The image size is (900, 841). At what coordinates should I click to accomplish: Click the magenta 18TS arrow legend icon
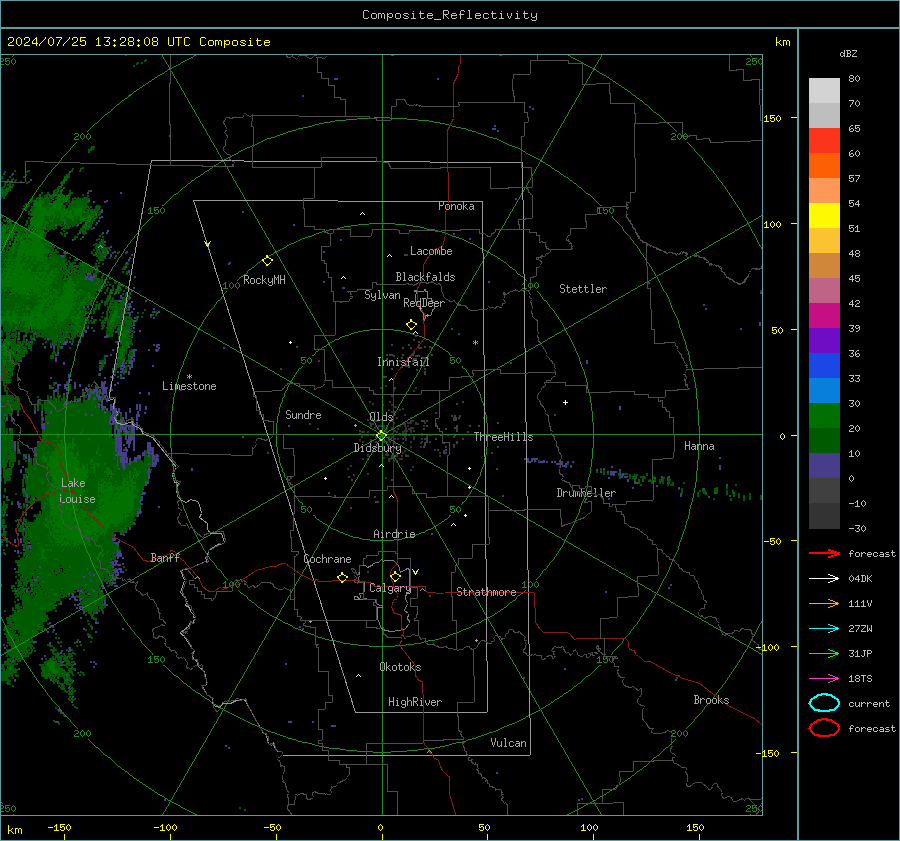click(824, 679)
